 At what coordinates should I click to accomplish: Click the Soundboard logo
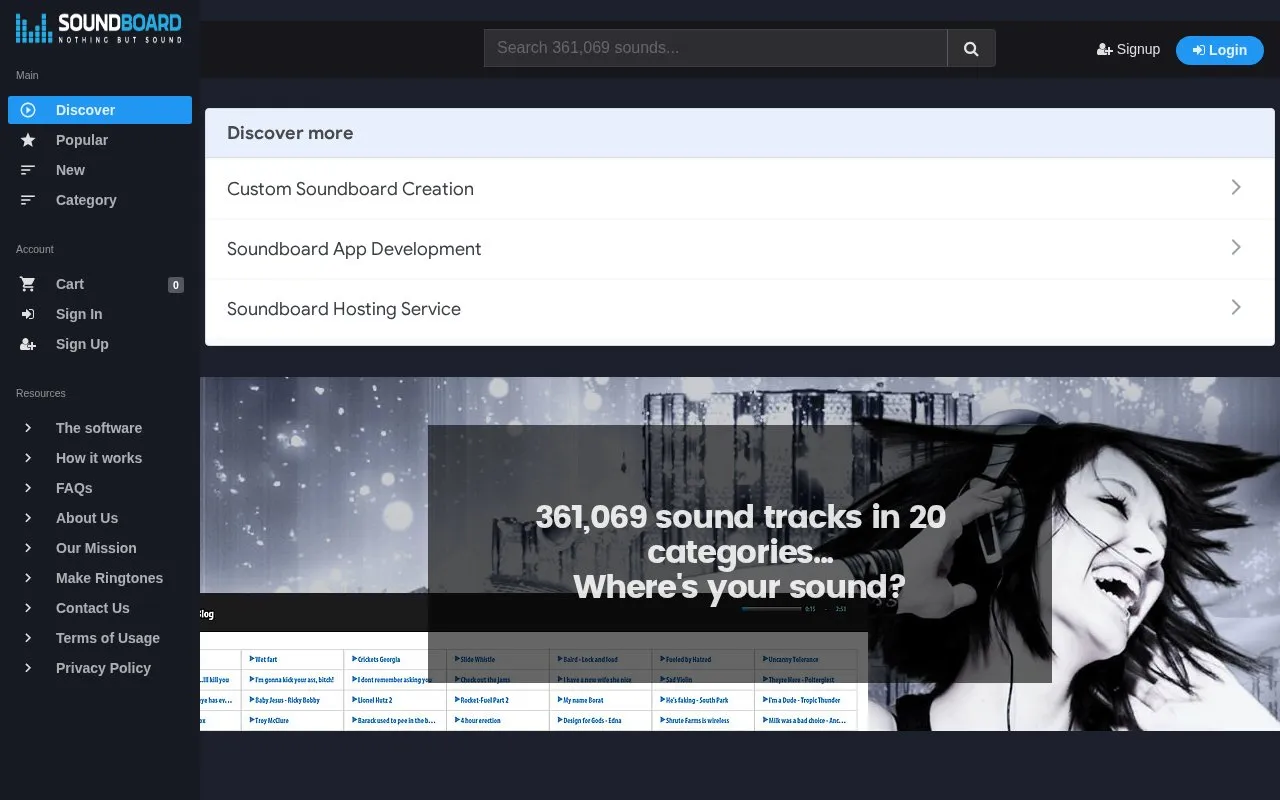tap(99, 28)
